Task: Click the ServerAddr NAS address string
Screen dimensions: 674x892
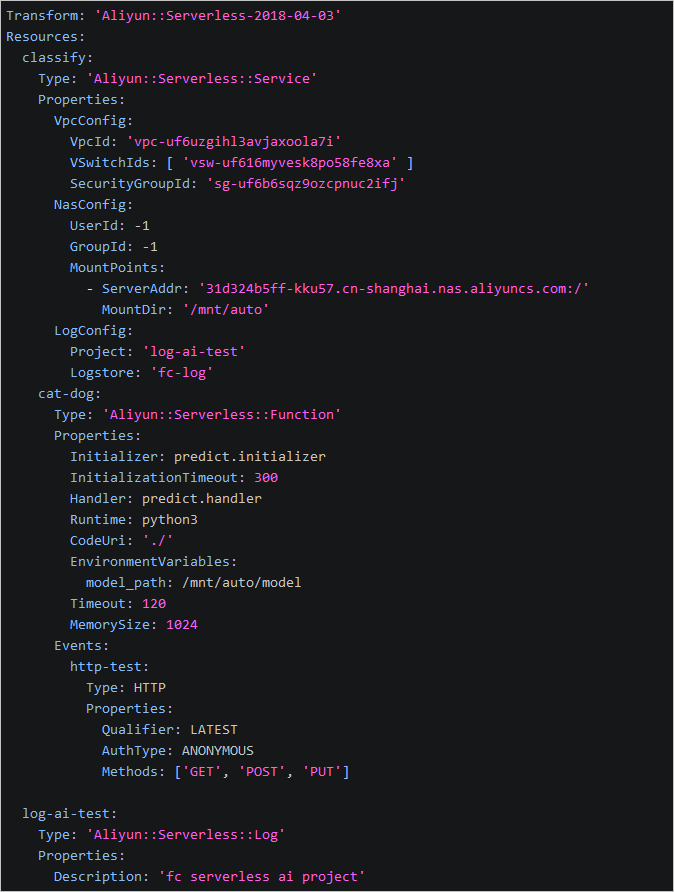Action: coord(393,288)
